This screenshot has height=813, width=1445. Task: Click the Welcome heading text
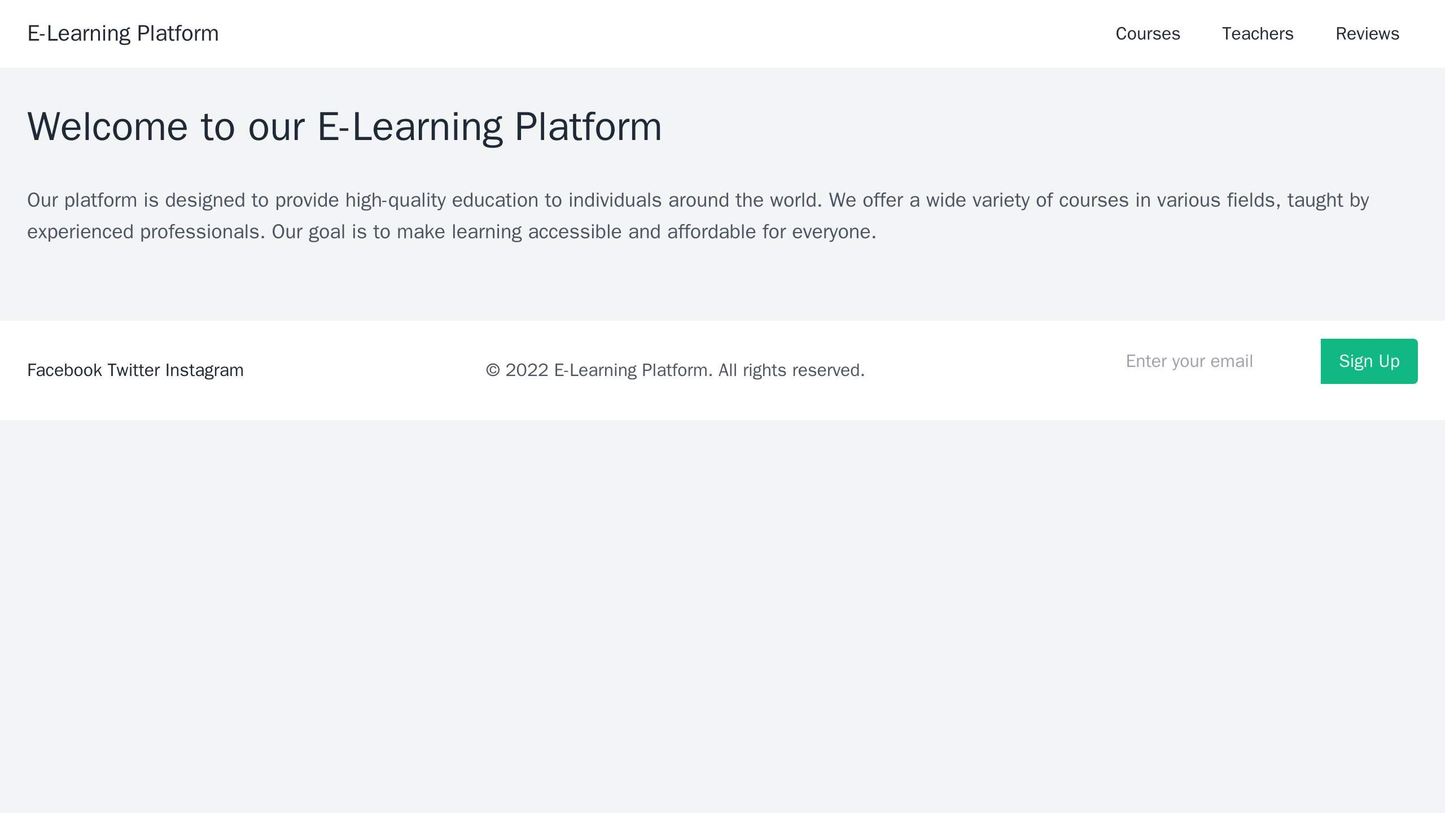(345, 127)
